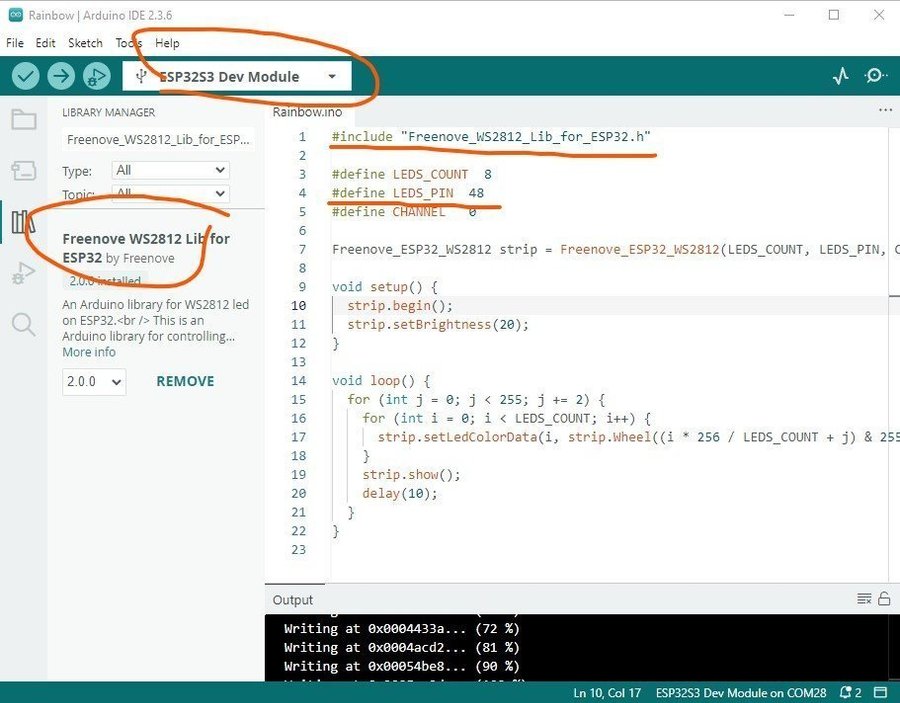Click the Output panel label
Screen dimensions: 900x703
click(x=293, y=600)
